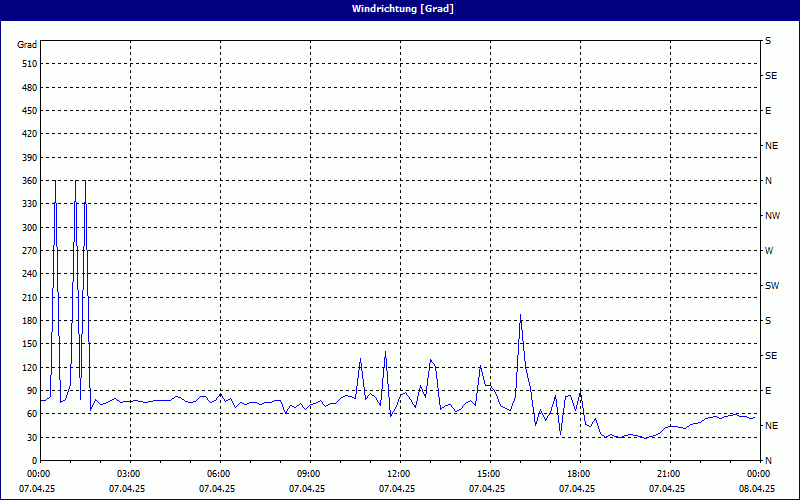Viewport: 800px width, 500px height.
Task: Click the 12:00 time axis label
Action: click(x=399, y=474)
